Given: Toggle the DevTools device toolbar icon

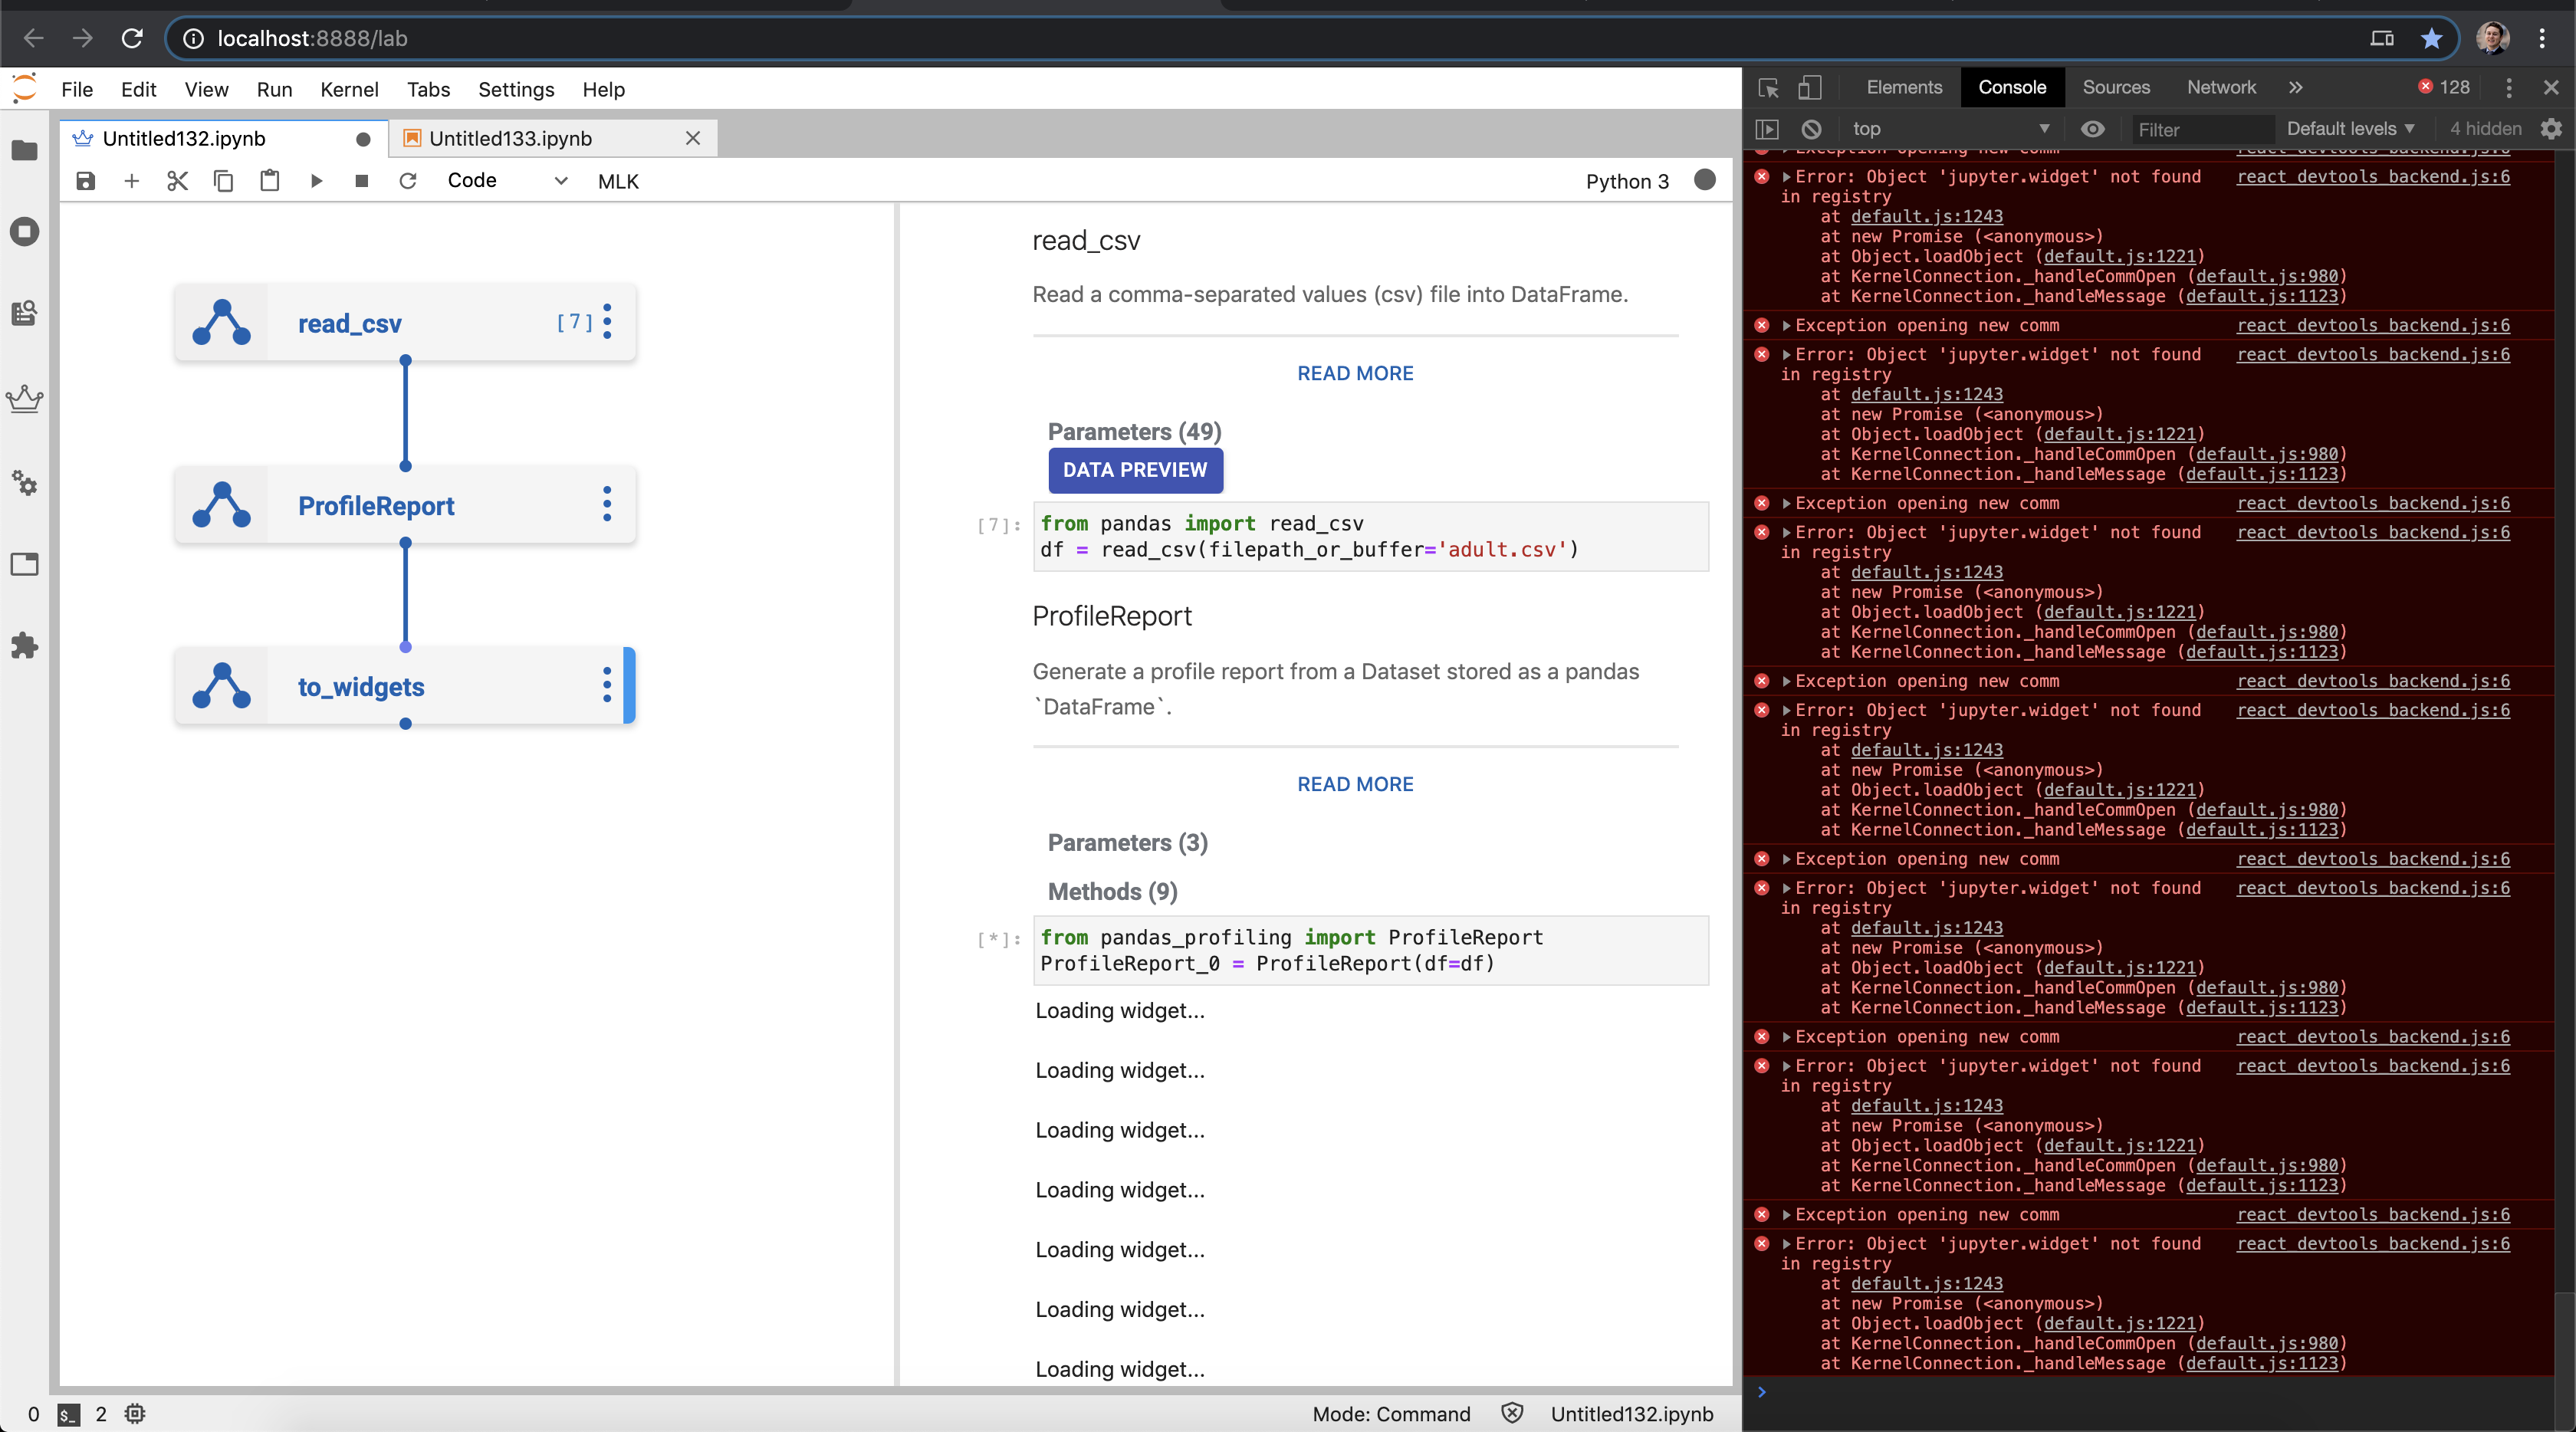Looking at the screenshot, I should (x=1810, y=88).
